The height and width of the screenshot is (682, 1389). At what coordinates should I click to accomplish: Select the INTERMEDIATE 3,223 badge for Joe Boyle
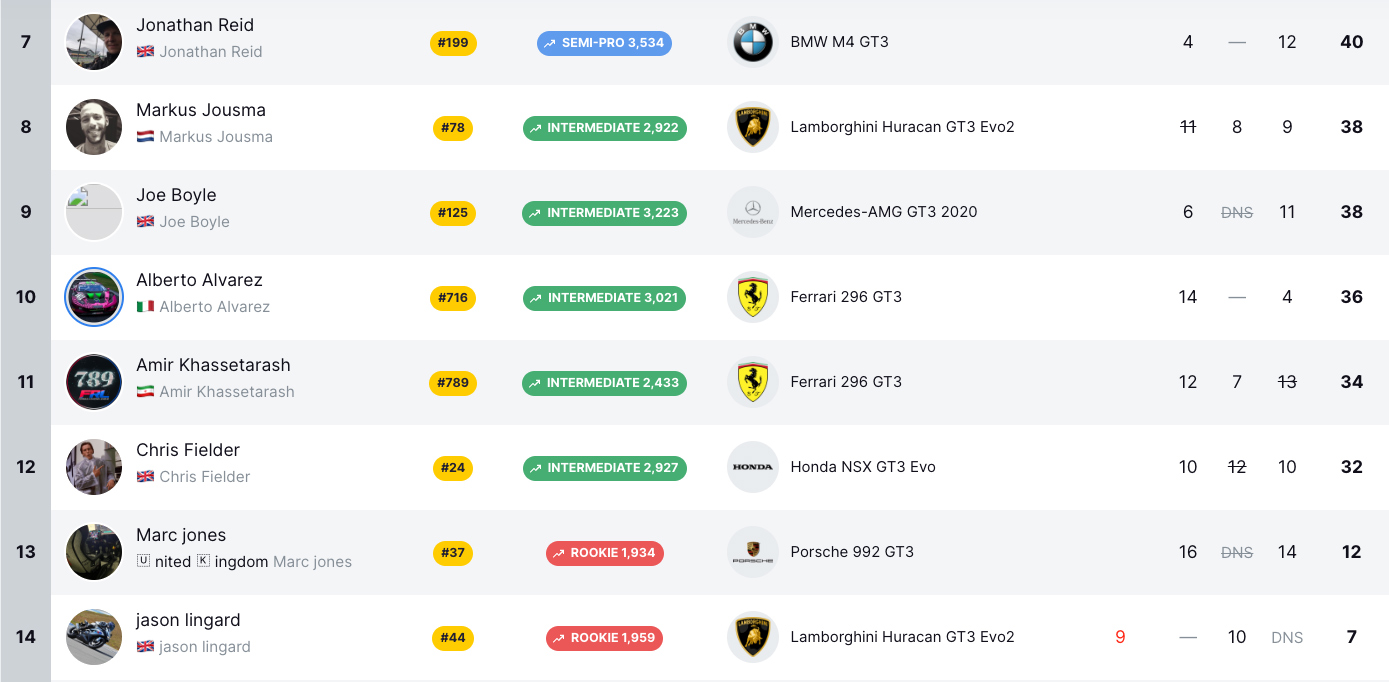click(x=604, y=213)
